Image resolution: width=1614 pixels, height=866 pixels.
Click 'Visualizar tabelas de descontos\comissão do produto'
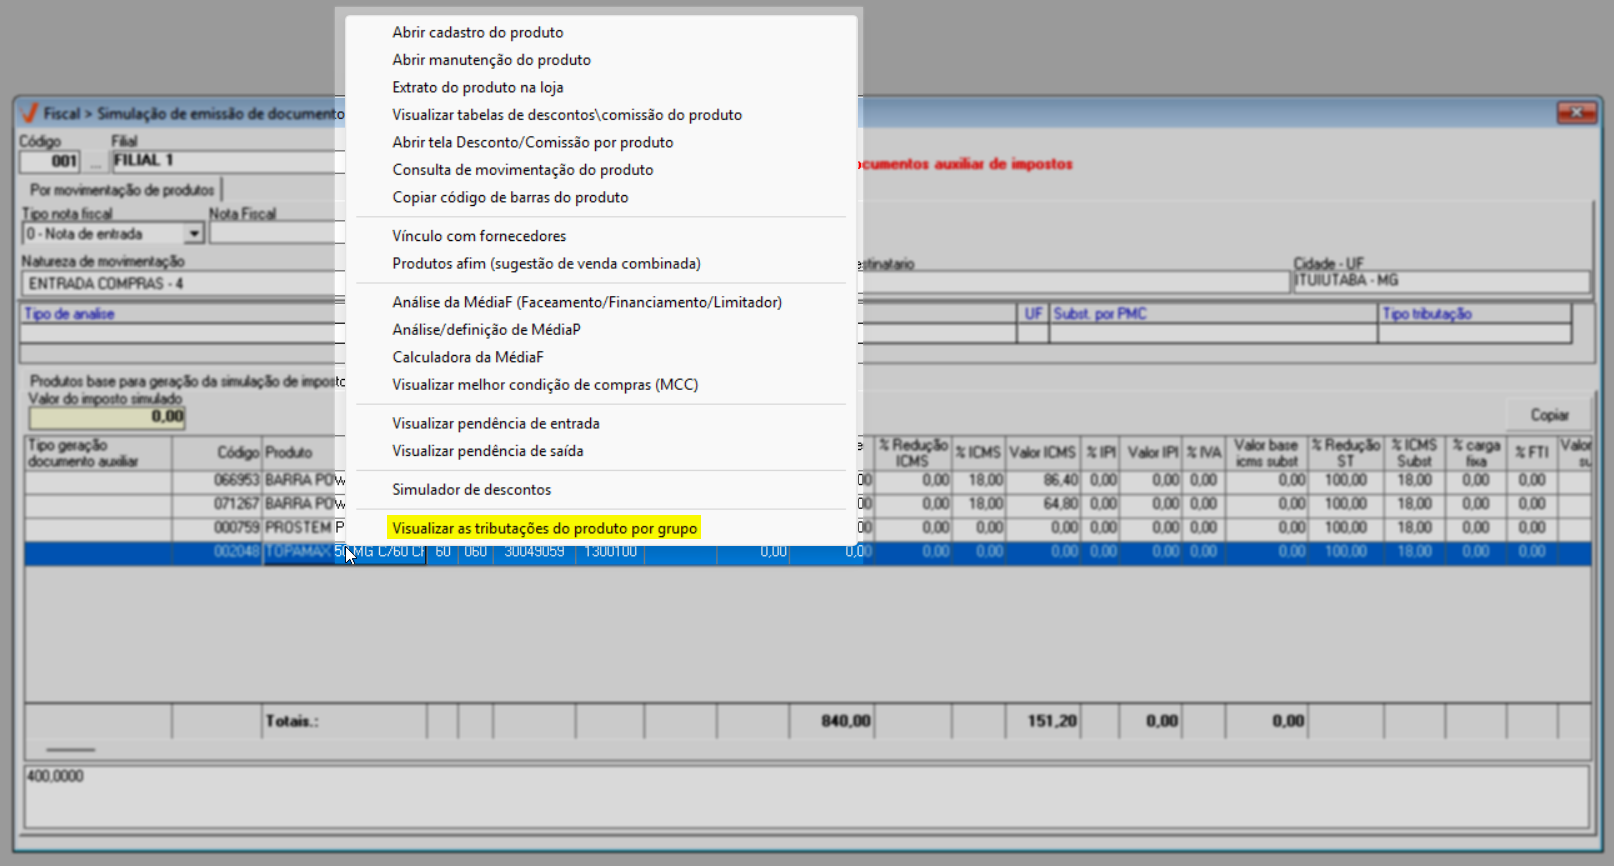coord(566,115)
